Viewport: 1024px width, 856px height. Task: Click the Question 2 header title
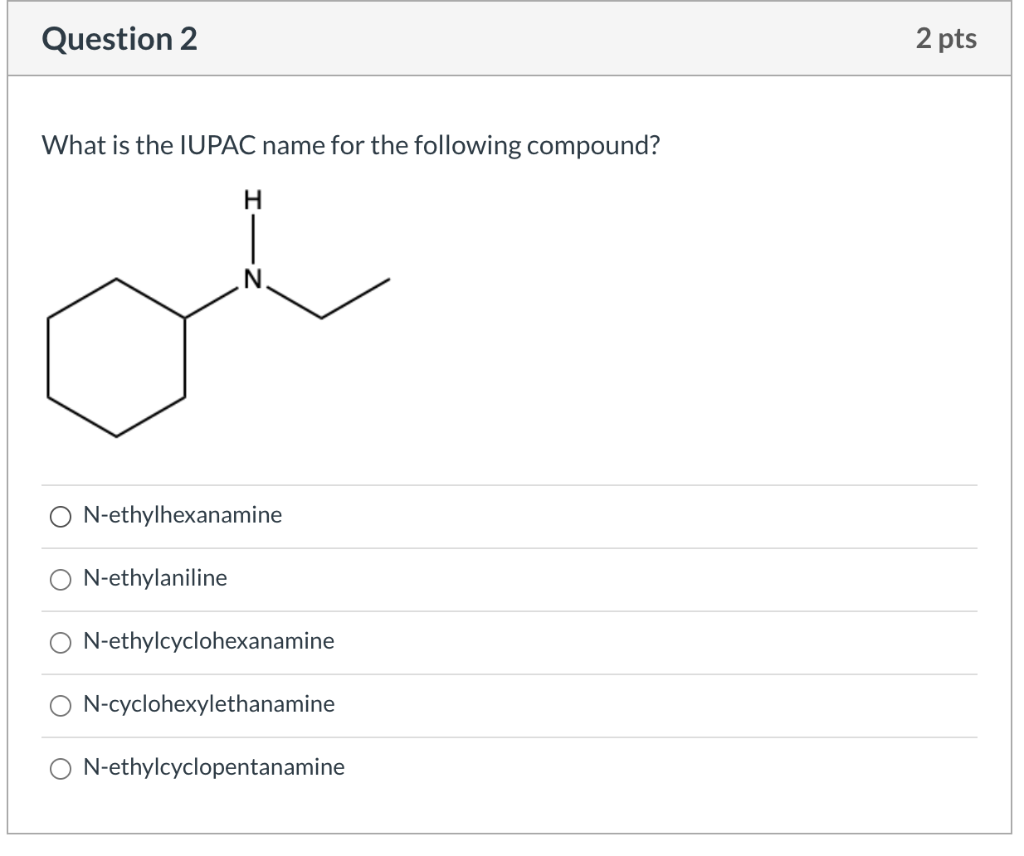point(123,39)
